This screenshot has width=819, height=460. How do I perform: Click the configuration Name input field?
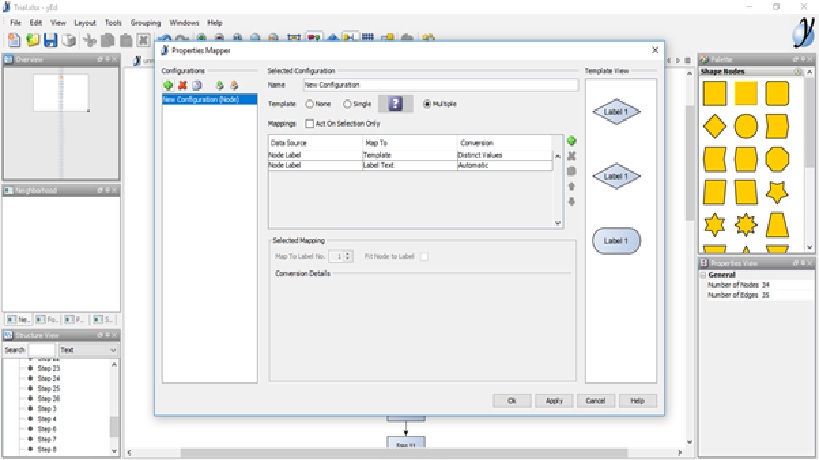tap(440, 85)
